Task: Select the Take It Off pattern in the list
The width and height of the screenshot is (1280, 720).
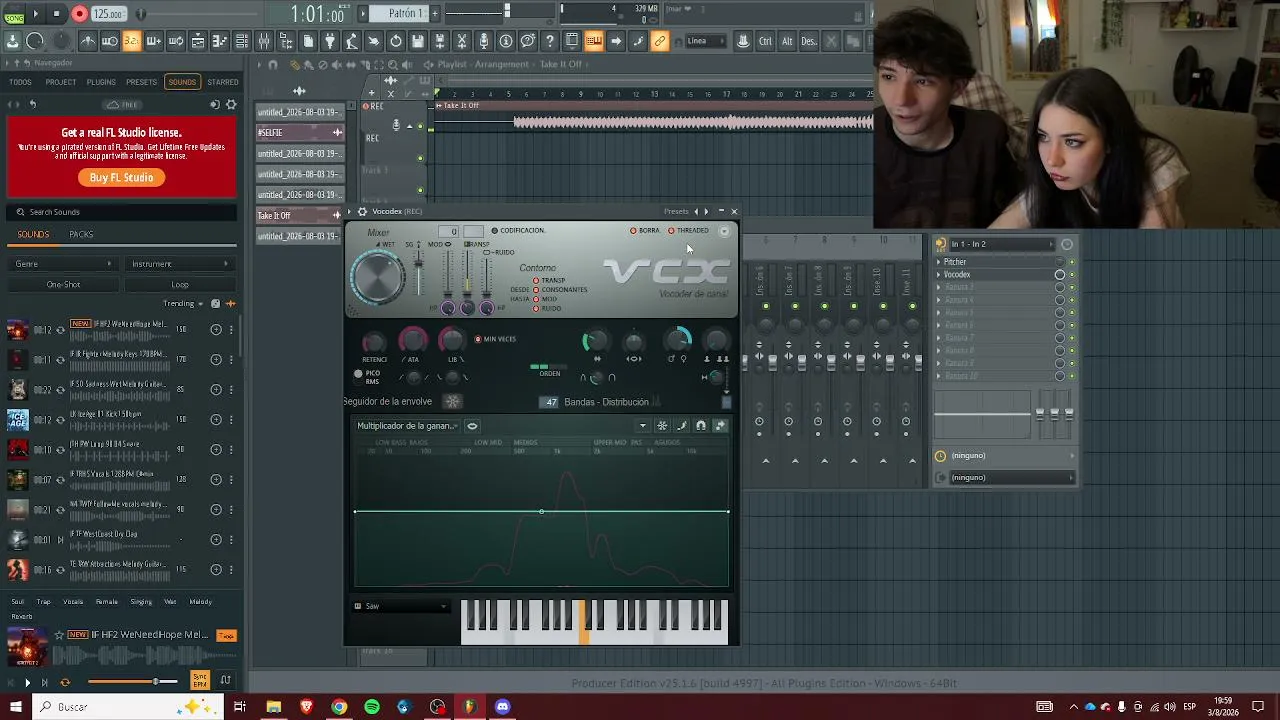Action: (x=300, y=215)
